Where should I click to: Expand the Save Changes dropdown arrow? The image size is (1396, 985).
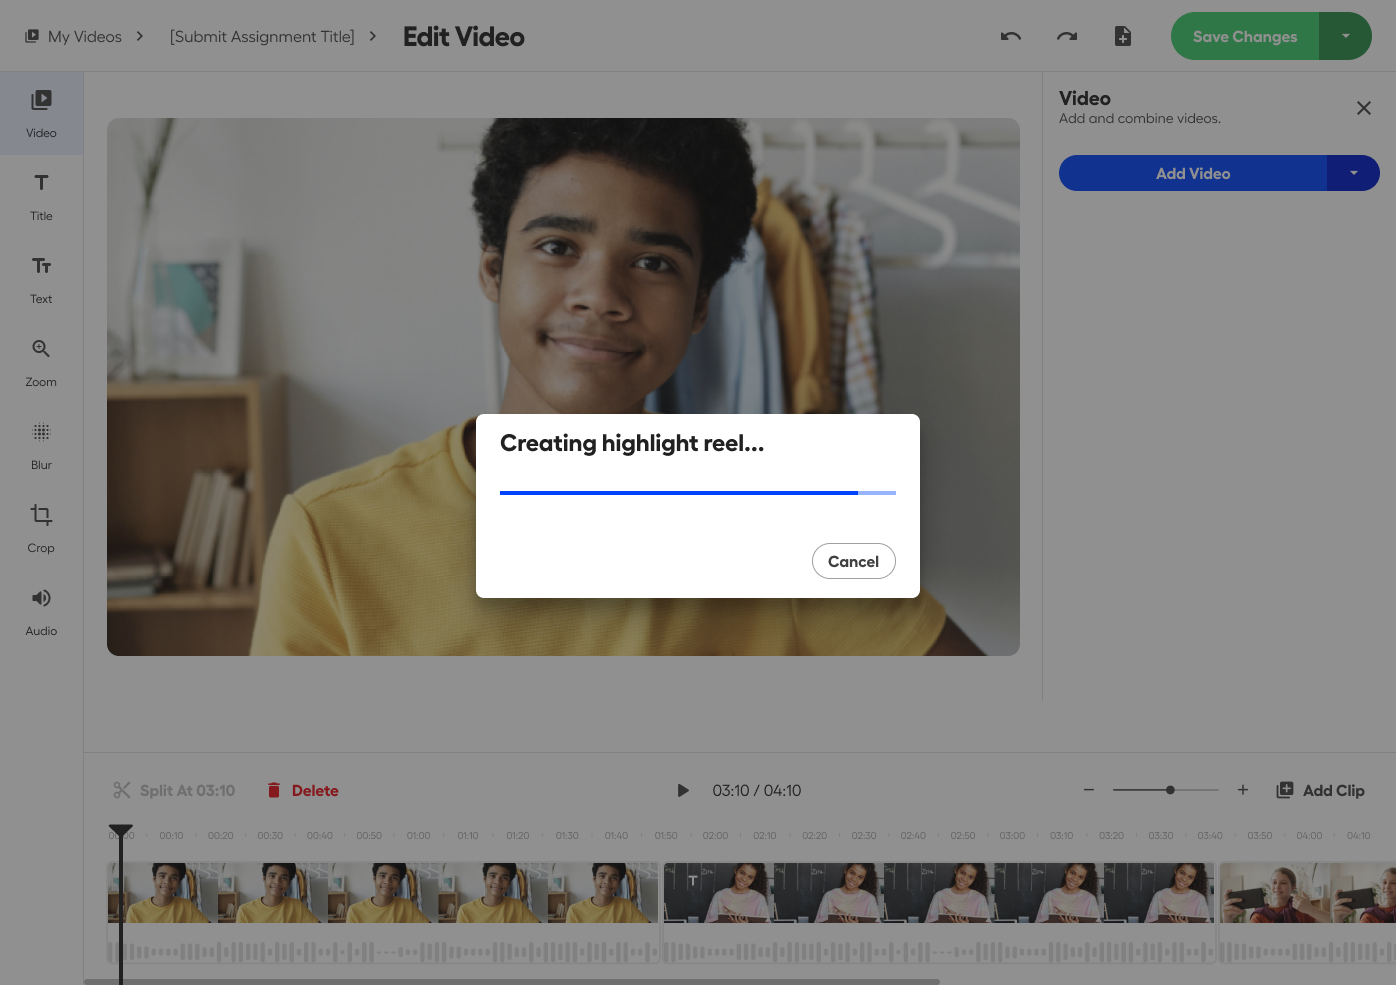tap(1345, 37)
